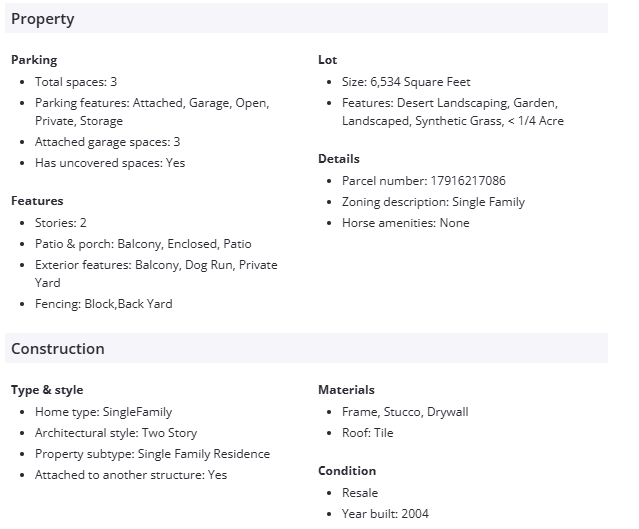Select the Features subsection heading
Viewport: 639px width, 529px height.
(x=37, y=201)
